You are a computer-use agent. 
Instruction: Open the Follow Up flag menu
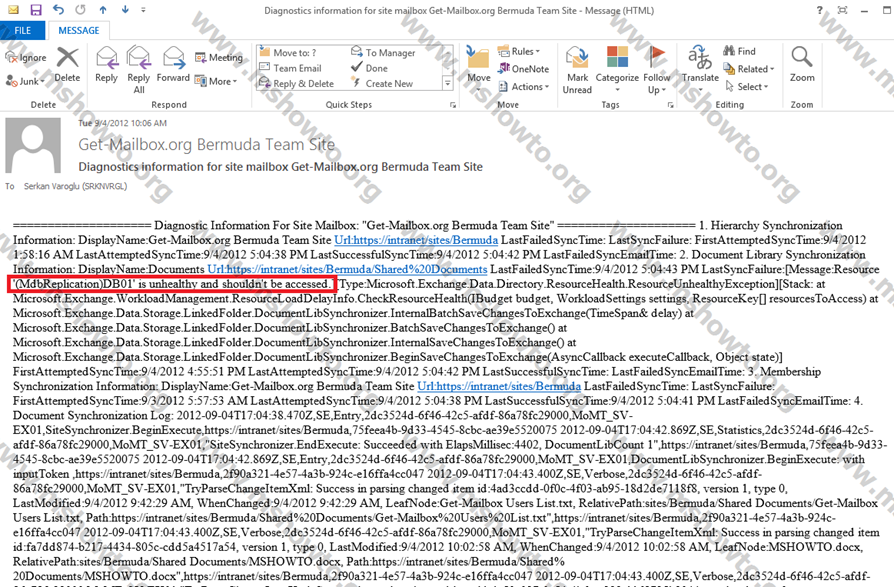pos(657,70)
